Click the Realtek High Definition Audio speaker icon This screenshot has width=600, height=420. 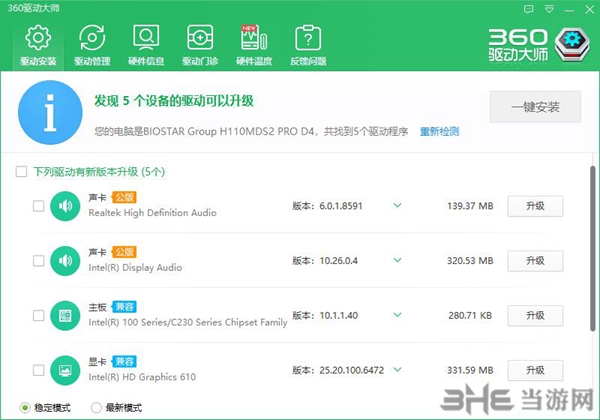point(65,206)
